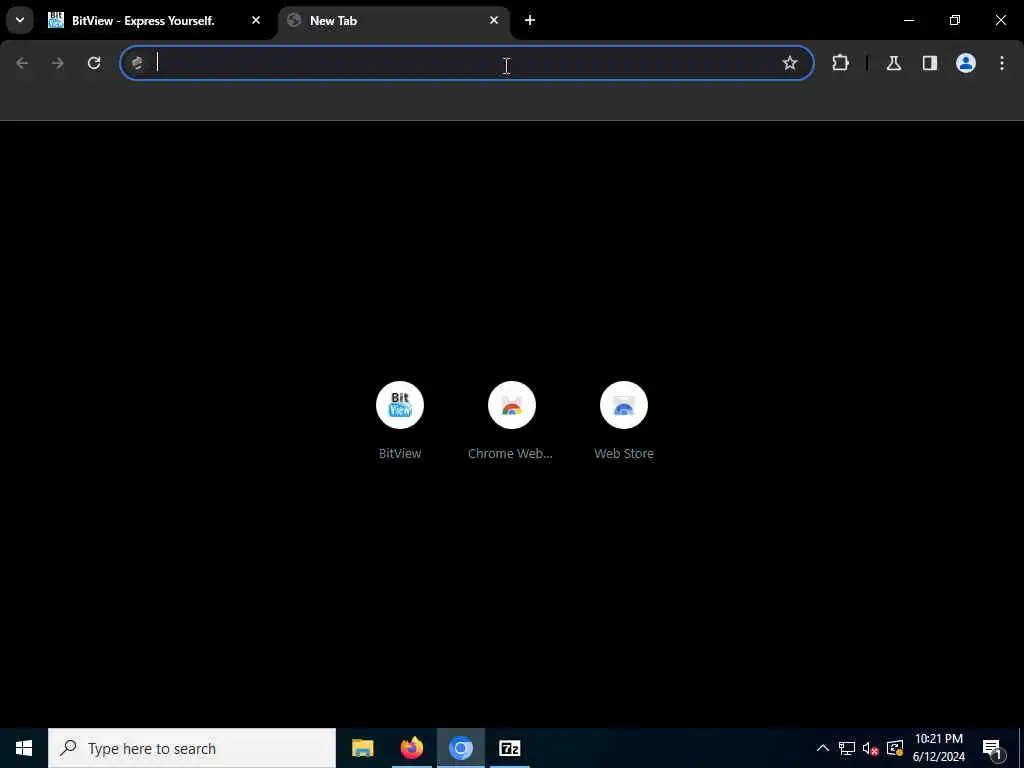1024x768 pixels.
Task: Open the Chrome Web... shortcut tile
Action: point(511,421)
